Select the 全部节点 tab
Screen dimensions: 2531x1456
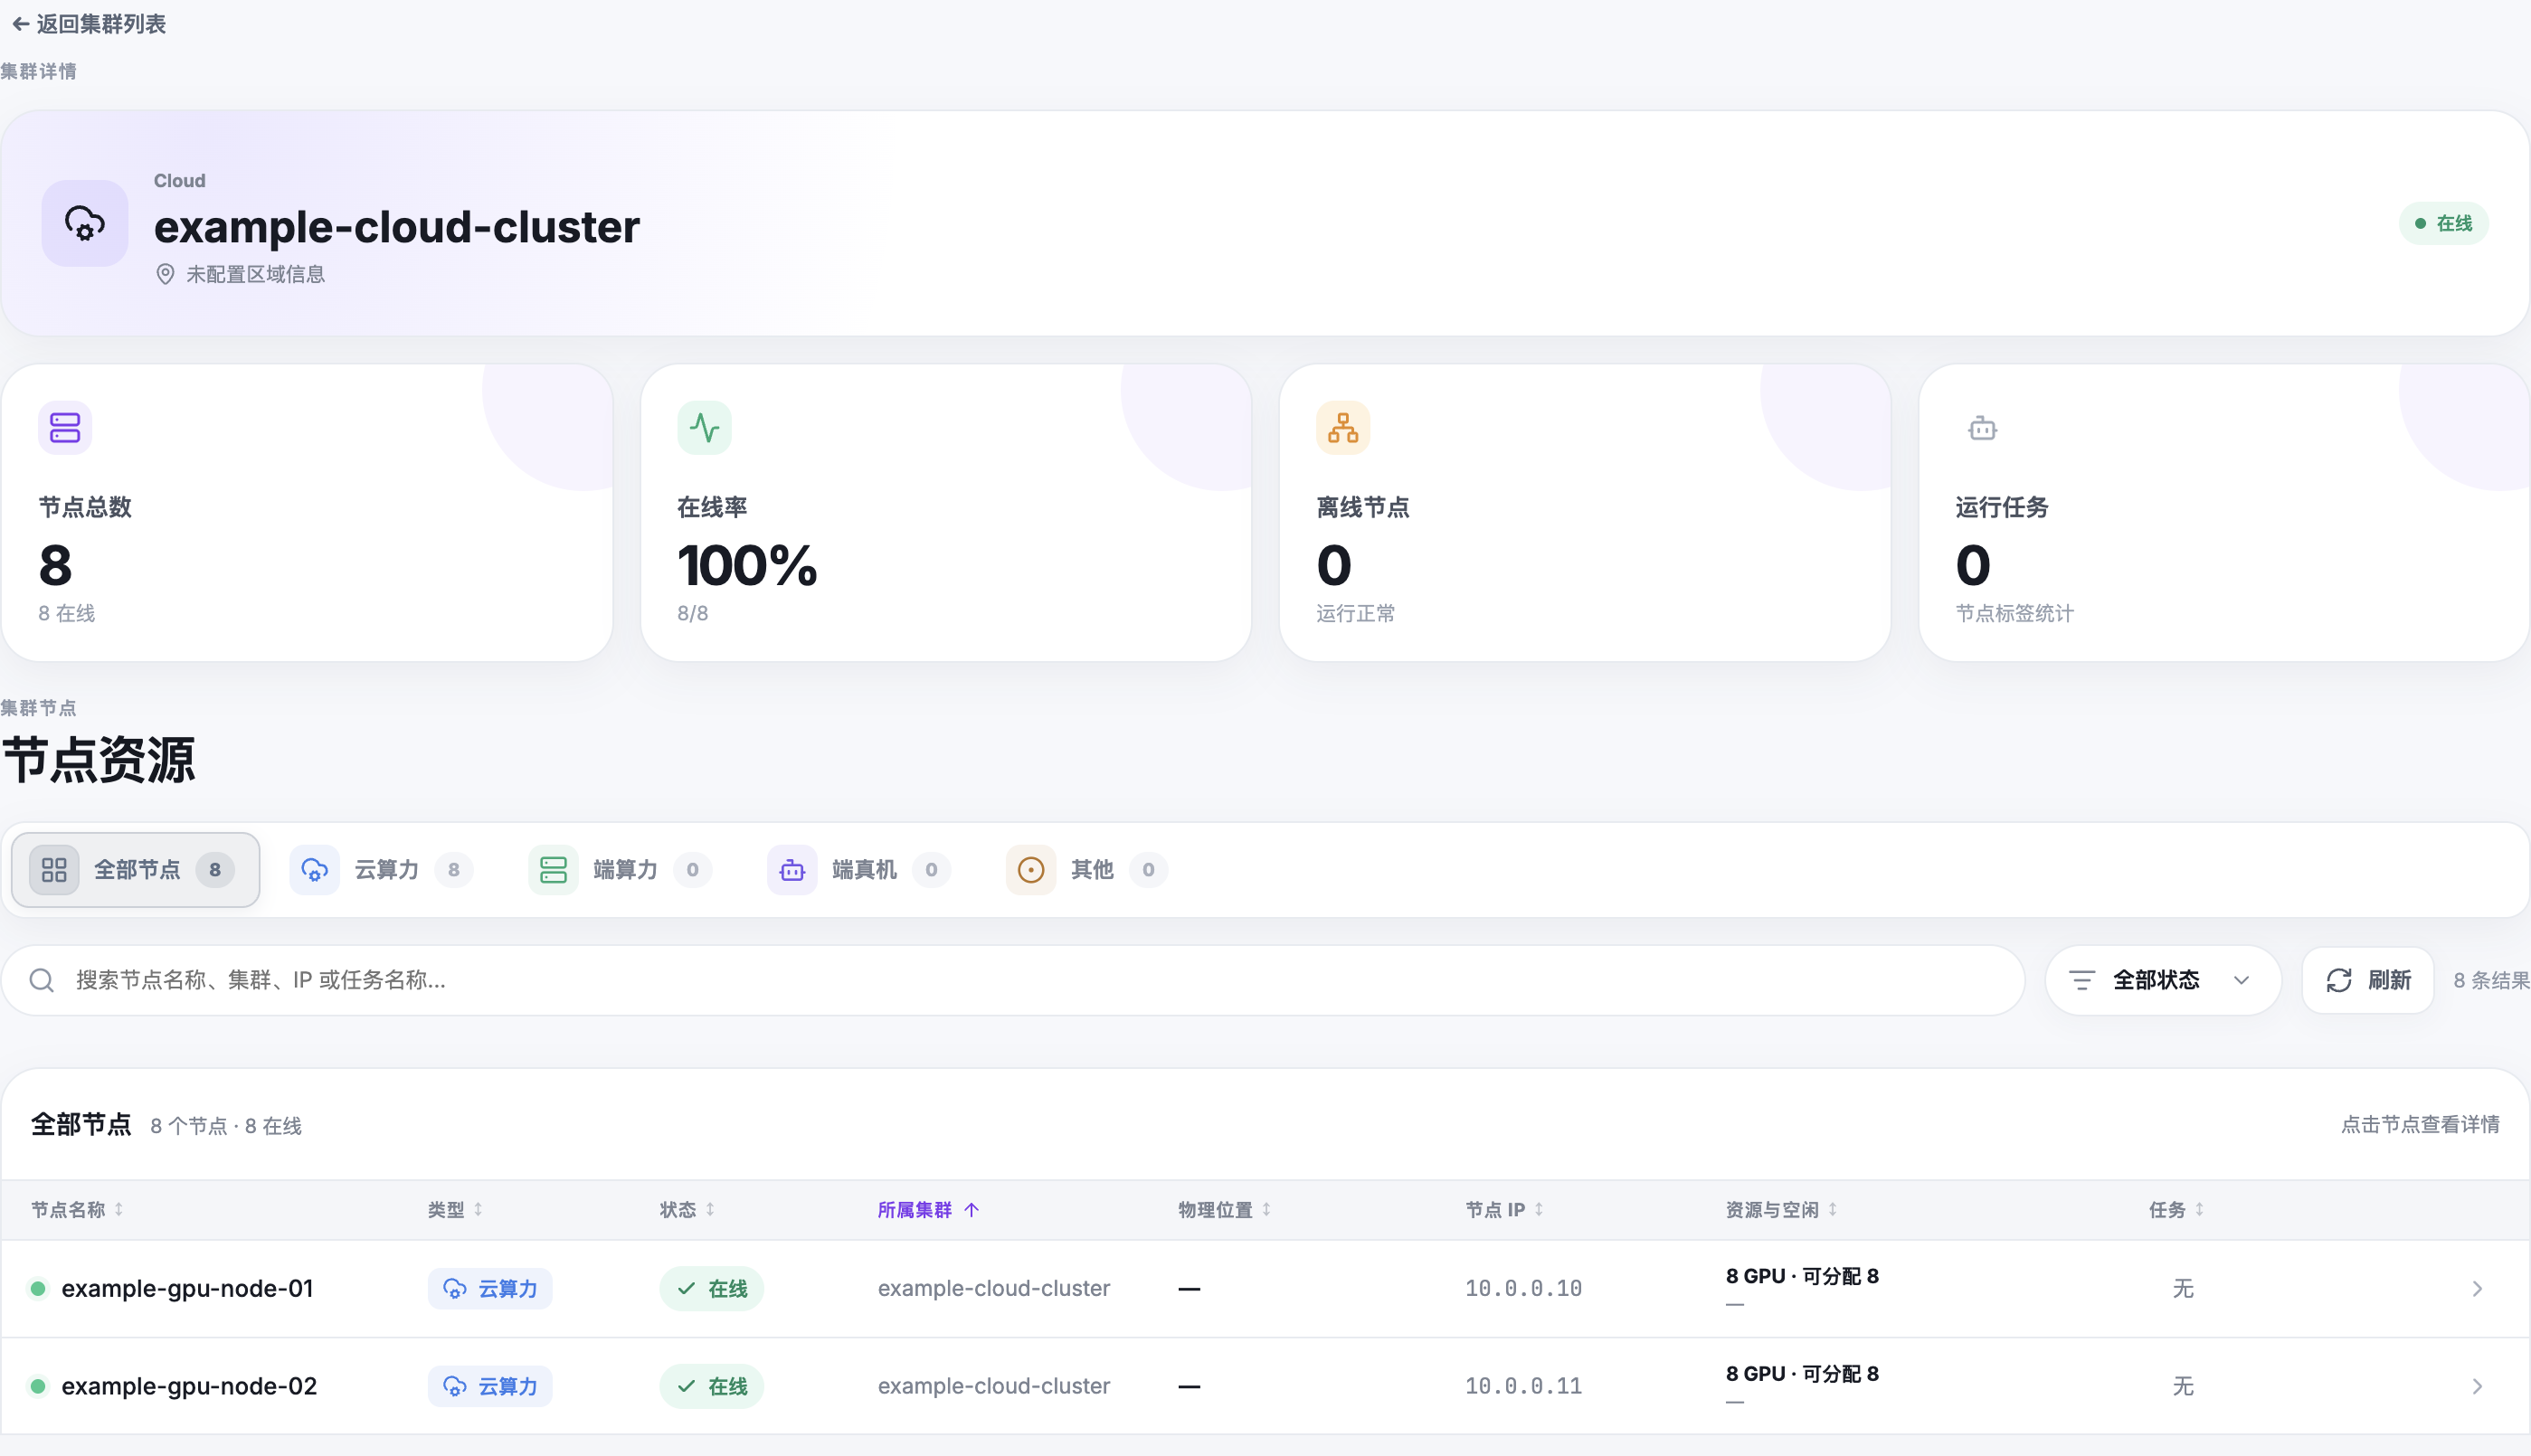pos(136,870)
